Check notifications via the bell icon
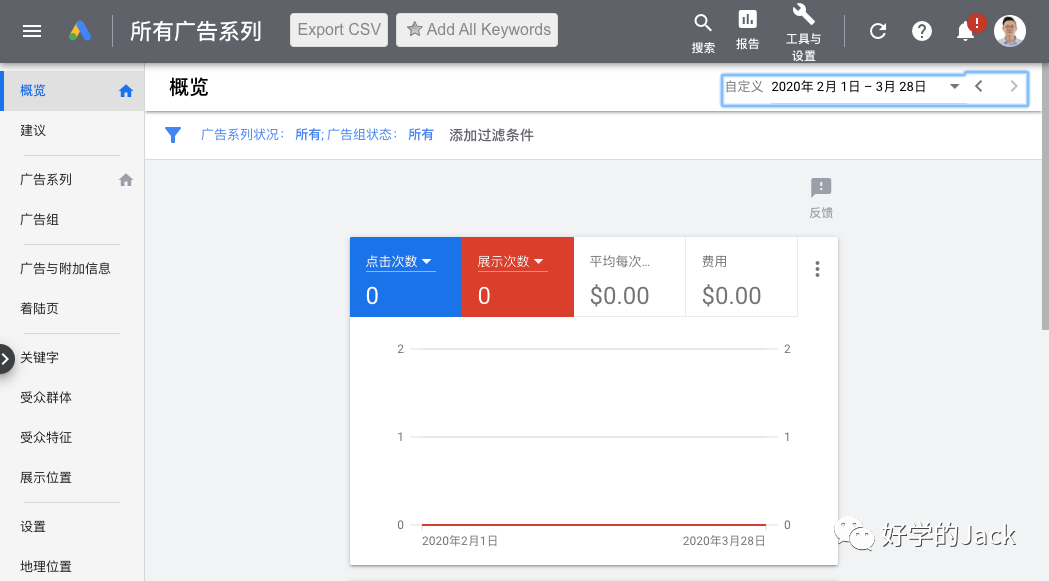Viewport: 1049px width, 581px height. click(x=965, y=30)
